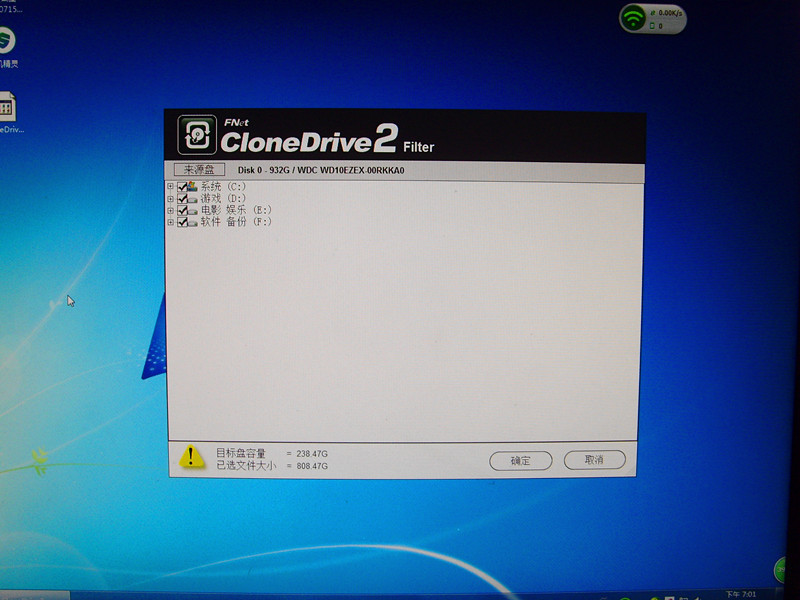Screen dimensions: 800x600
Task: Expand the 游戏 (D:) tree node
Action: point(170,198)
